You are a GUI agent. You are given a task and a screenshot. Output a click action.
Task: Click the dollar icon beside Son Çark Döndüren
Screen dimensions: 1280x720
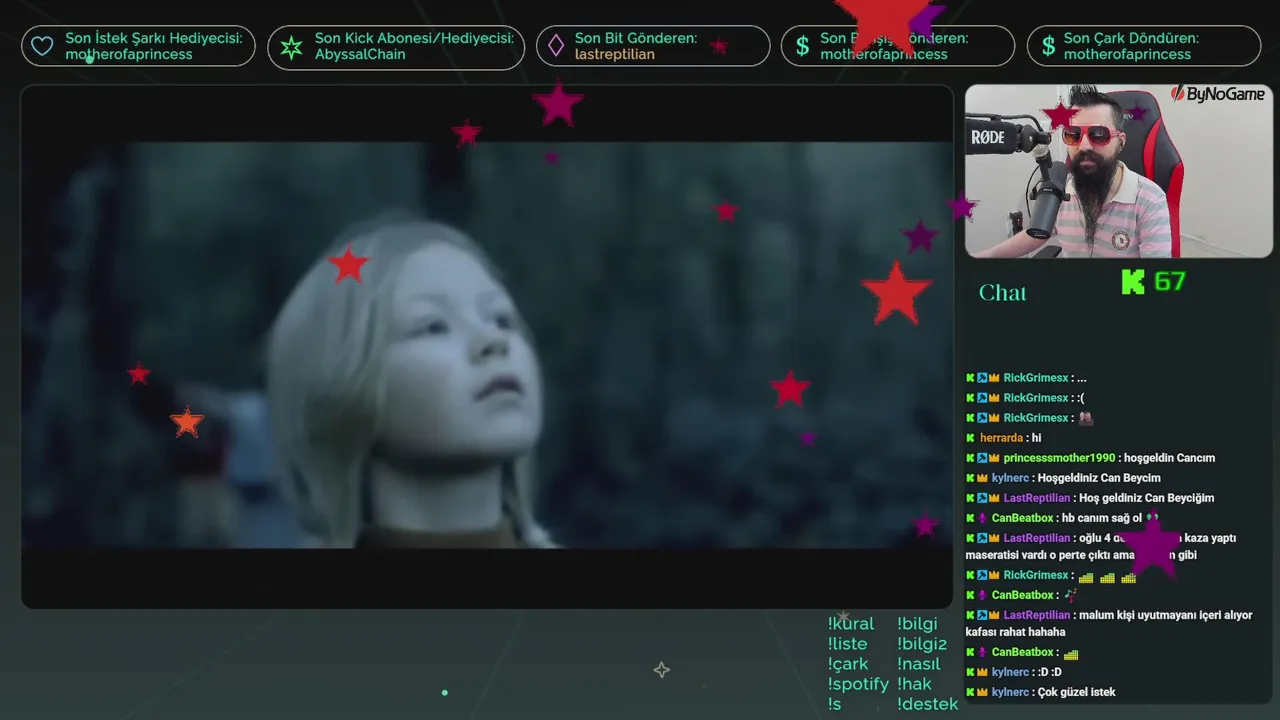click(x=1048, y=46)
